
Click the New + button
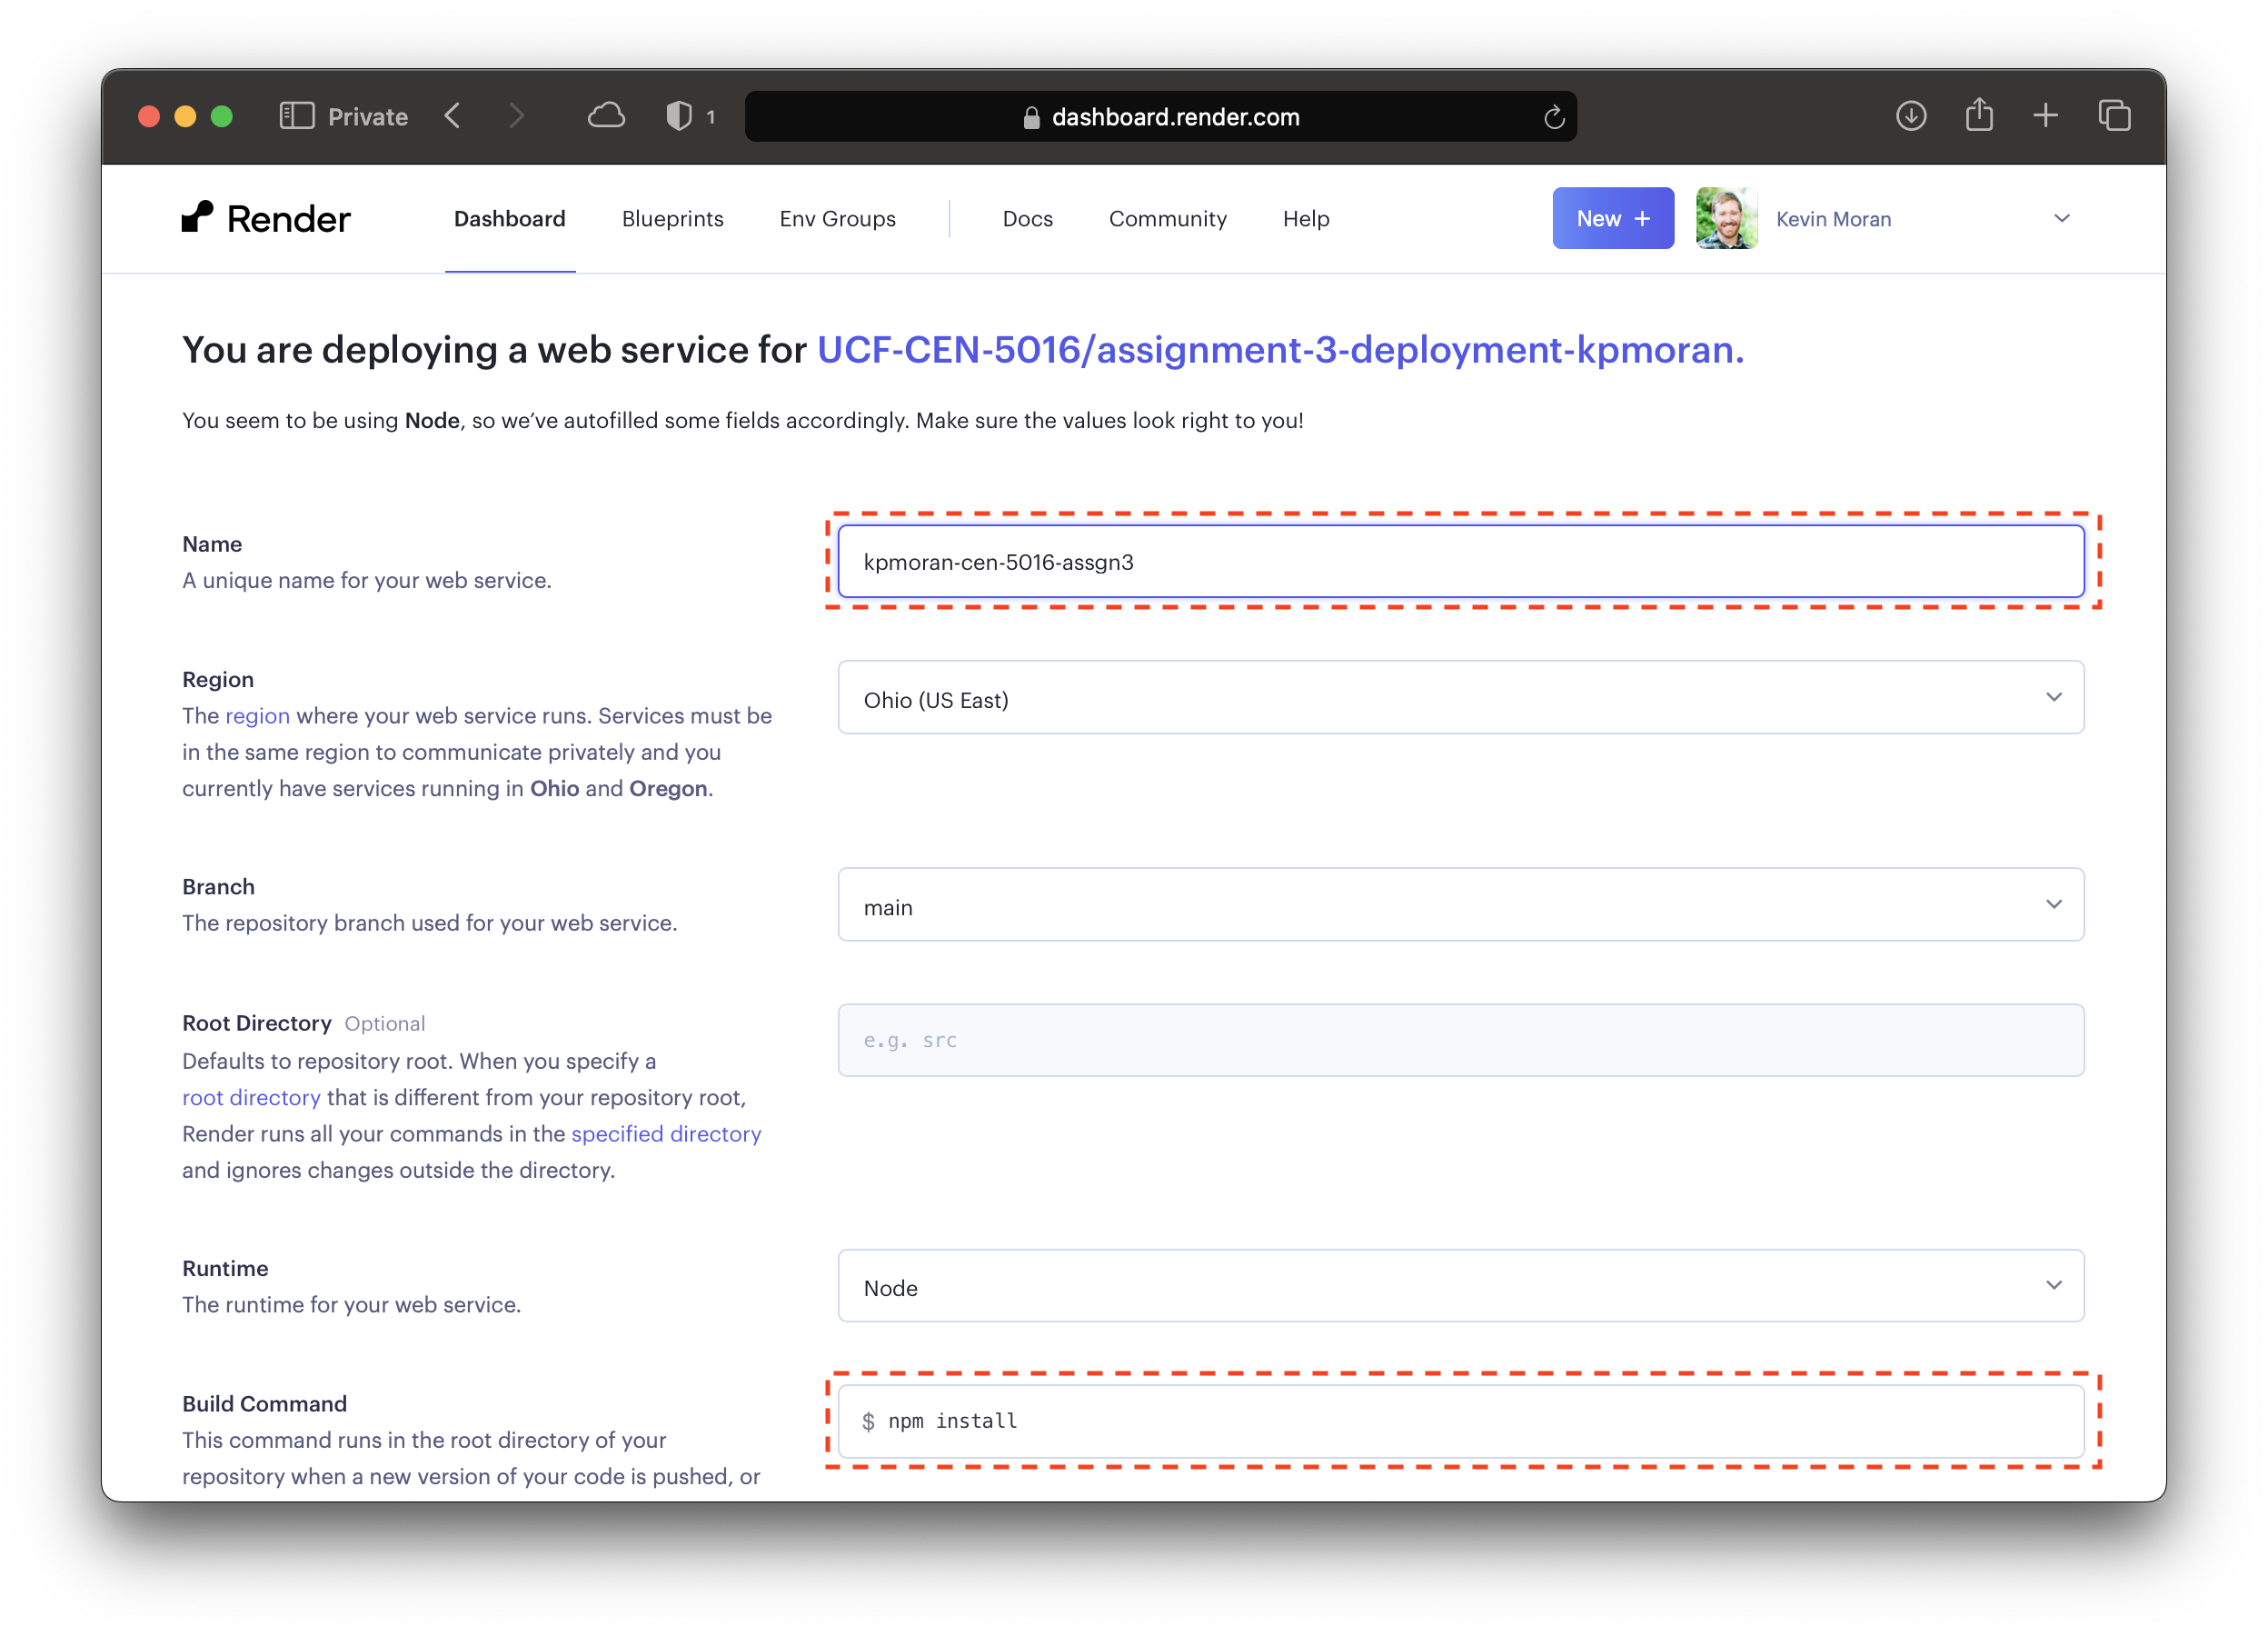1612,218
